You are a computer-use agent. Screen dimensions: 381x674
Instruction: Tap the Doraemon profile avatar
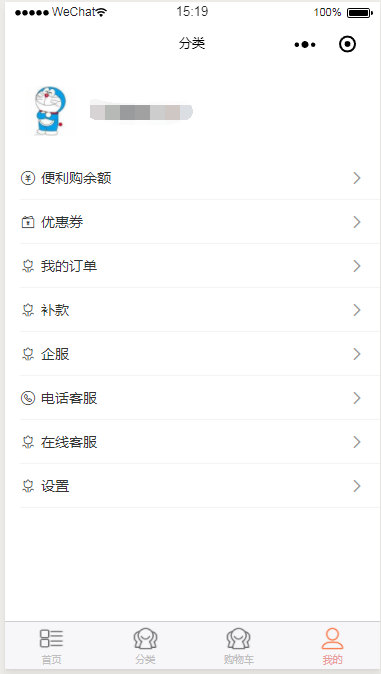49,111
